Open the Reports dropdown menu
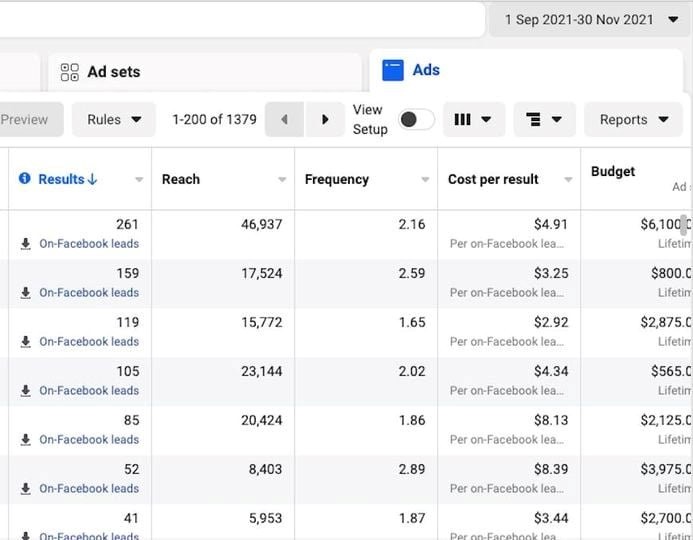Viewport: 693px width, 540px height. point(634,120)
